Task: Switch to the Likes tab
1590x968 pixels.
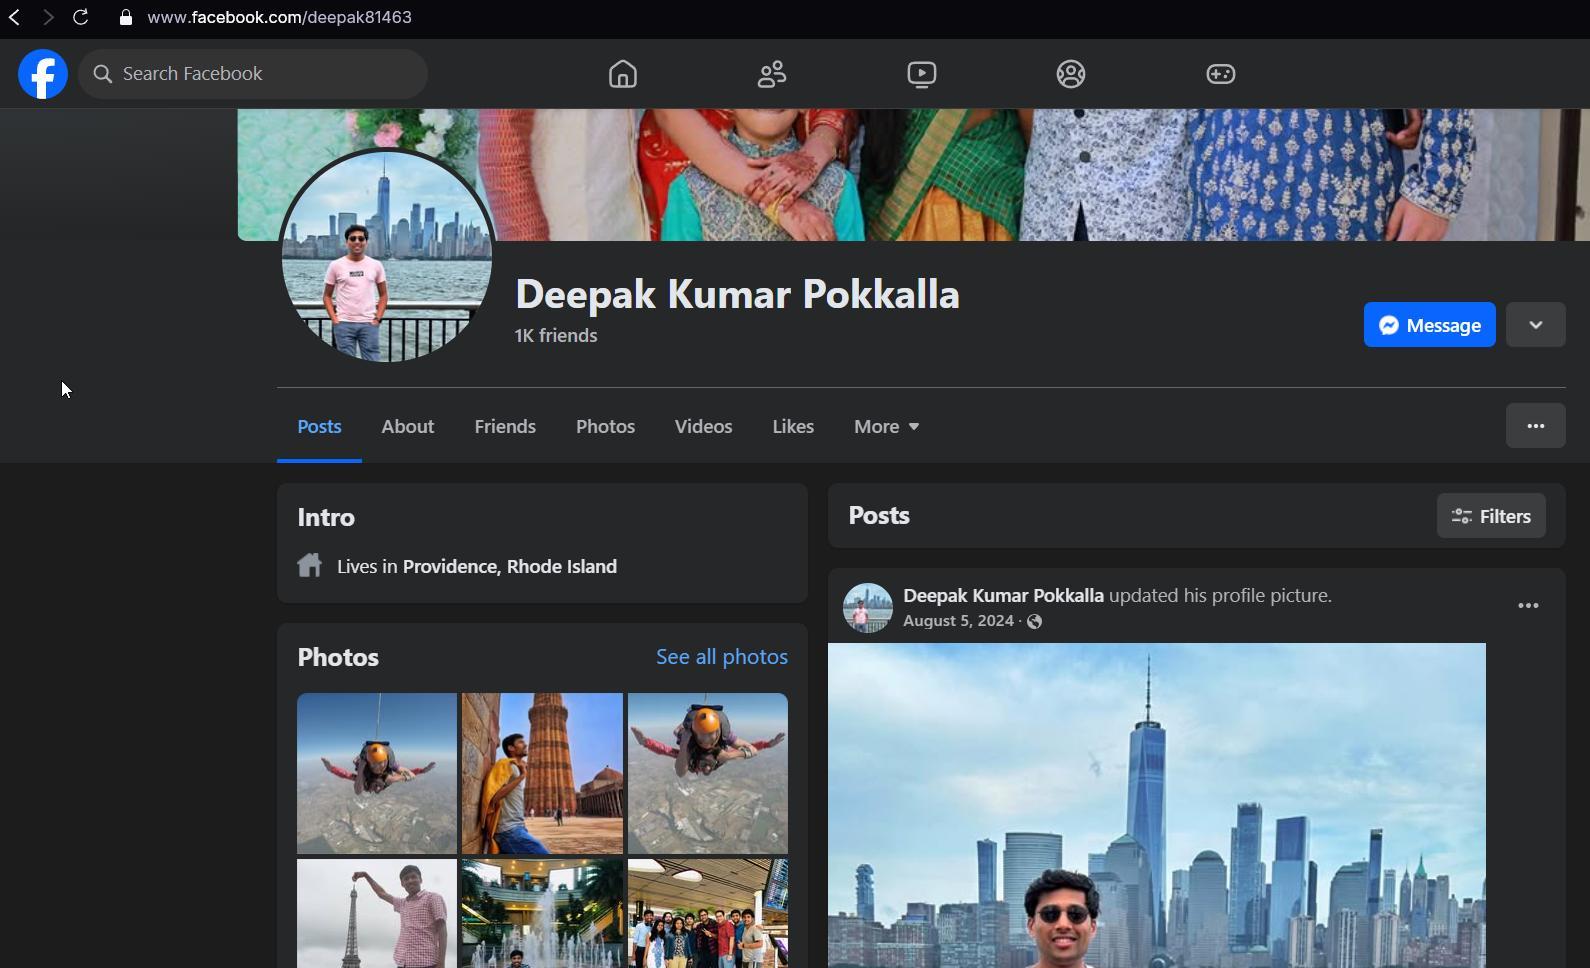Action: [x=792, y=427]
